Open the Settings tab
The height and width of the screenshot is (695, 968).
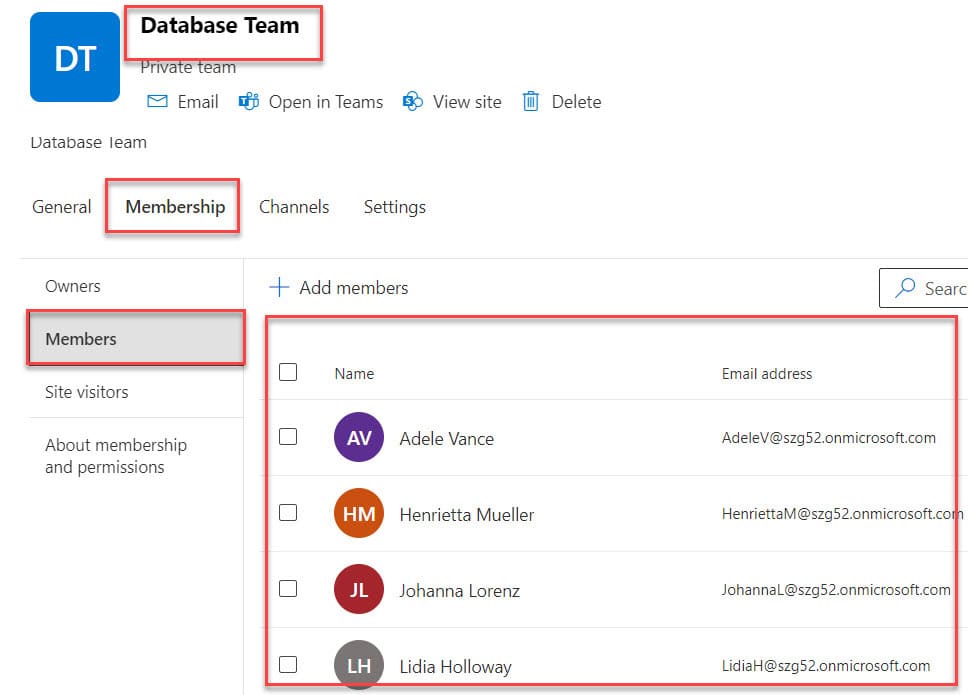(x=394, y=207)
